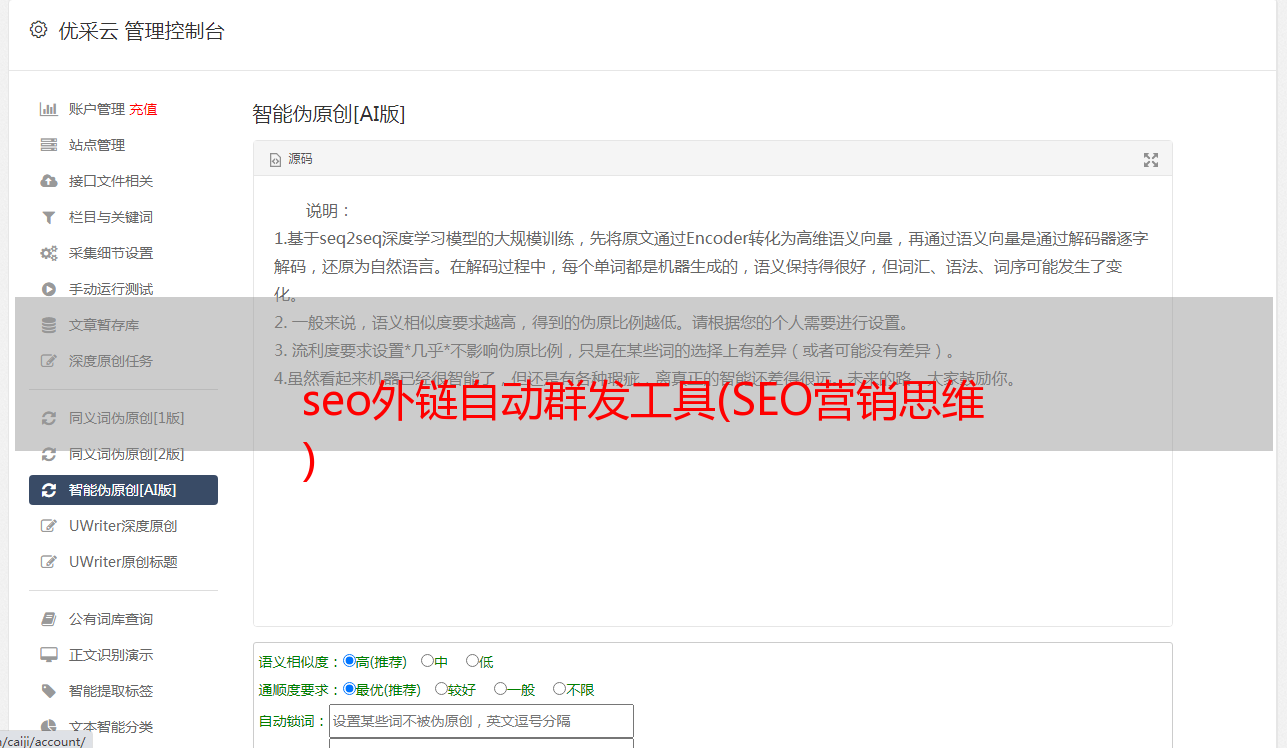Click the funnel icon for 栏目与关键词
Viewport: 1287px width, 748px height.
click(48, 217)
